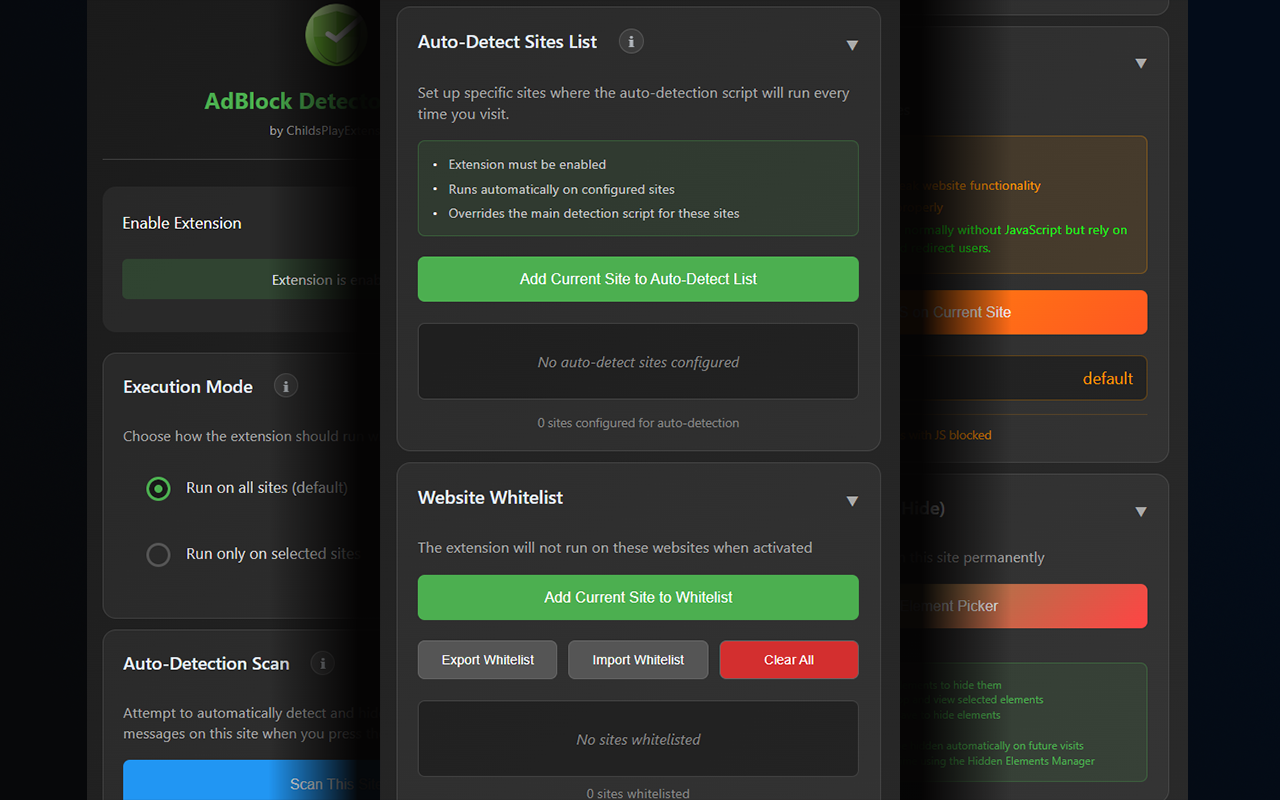
Task: Click the green 'AdBlock' title text
Action: pyautogui.click(x=249, y=101)
